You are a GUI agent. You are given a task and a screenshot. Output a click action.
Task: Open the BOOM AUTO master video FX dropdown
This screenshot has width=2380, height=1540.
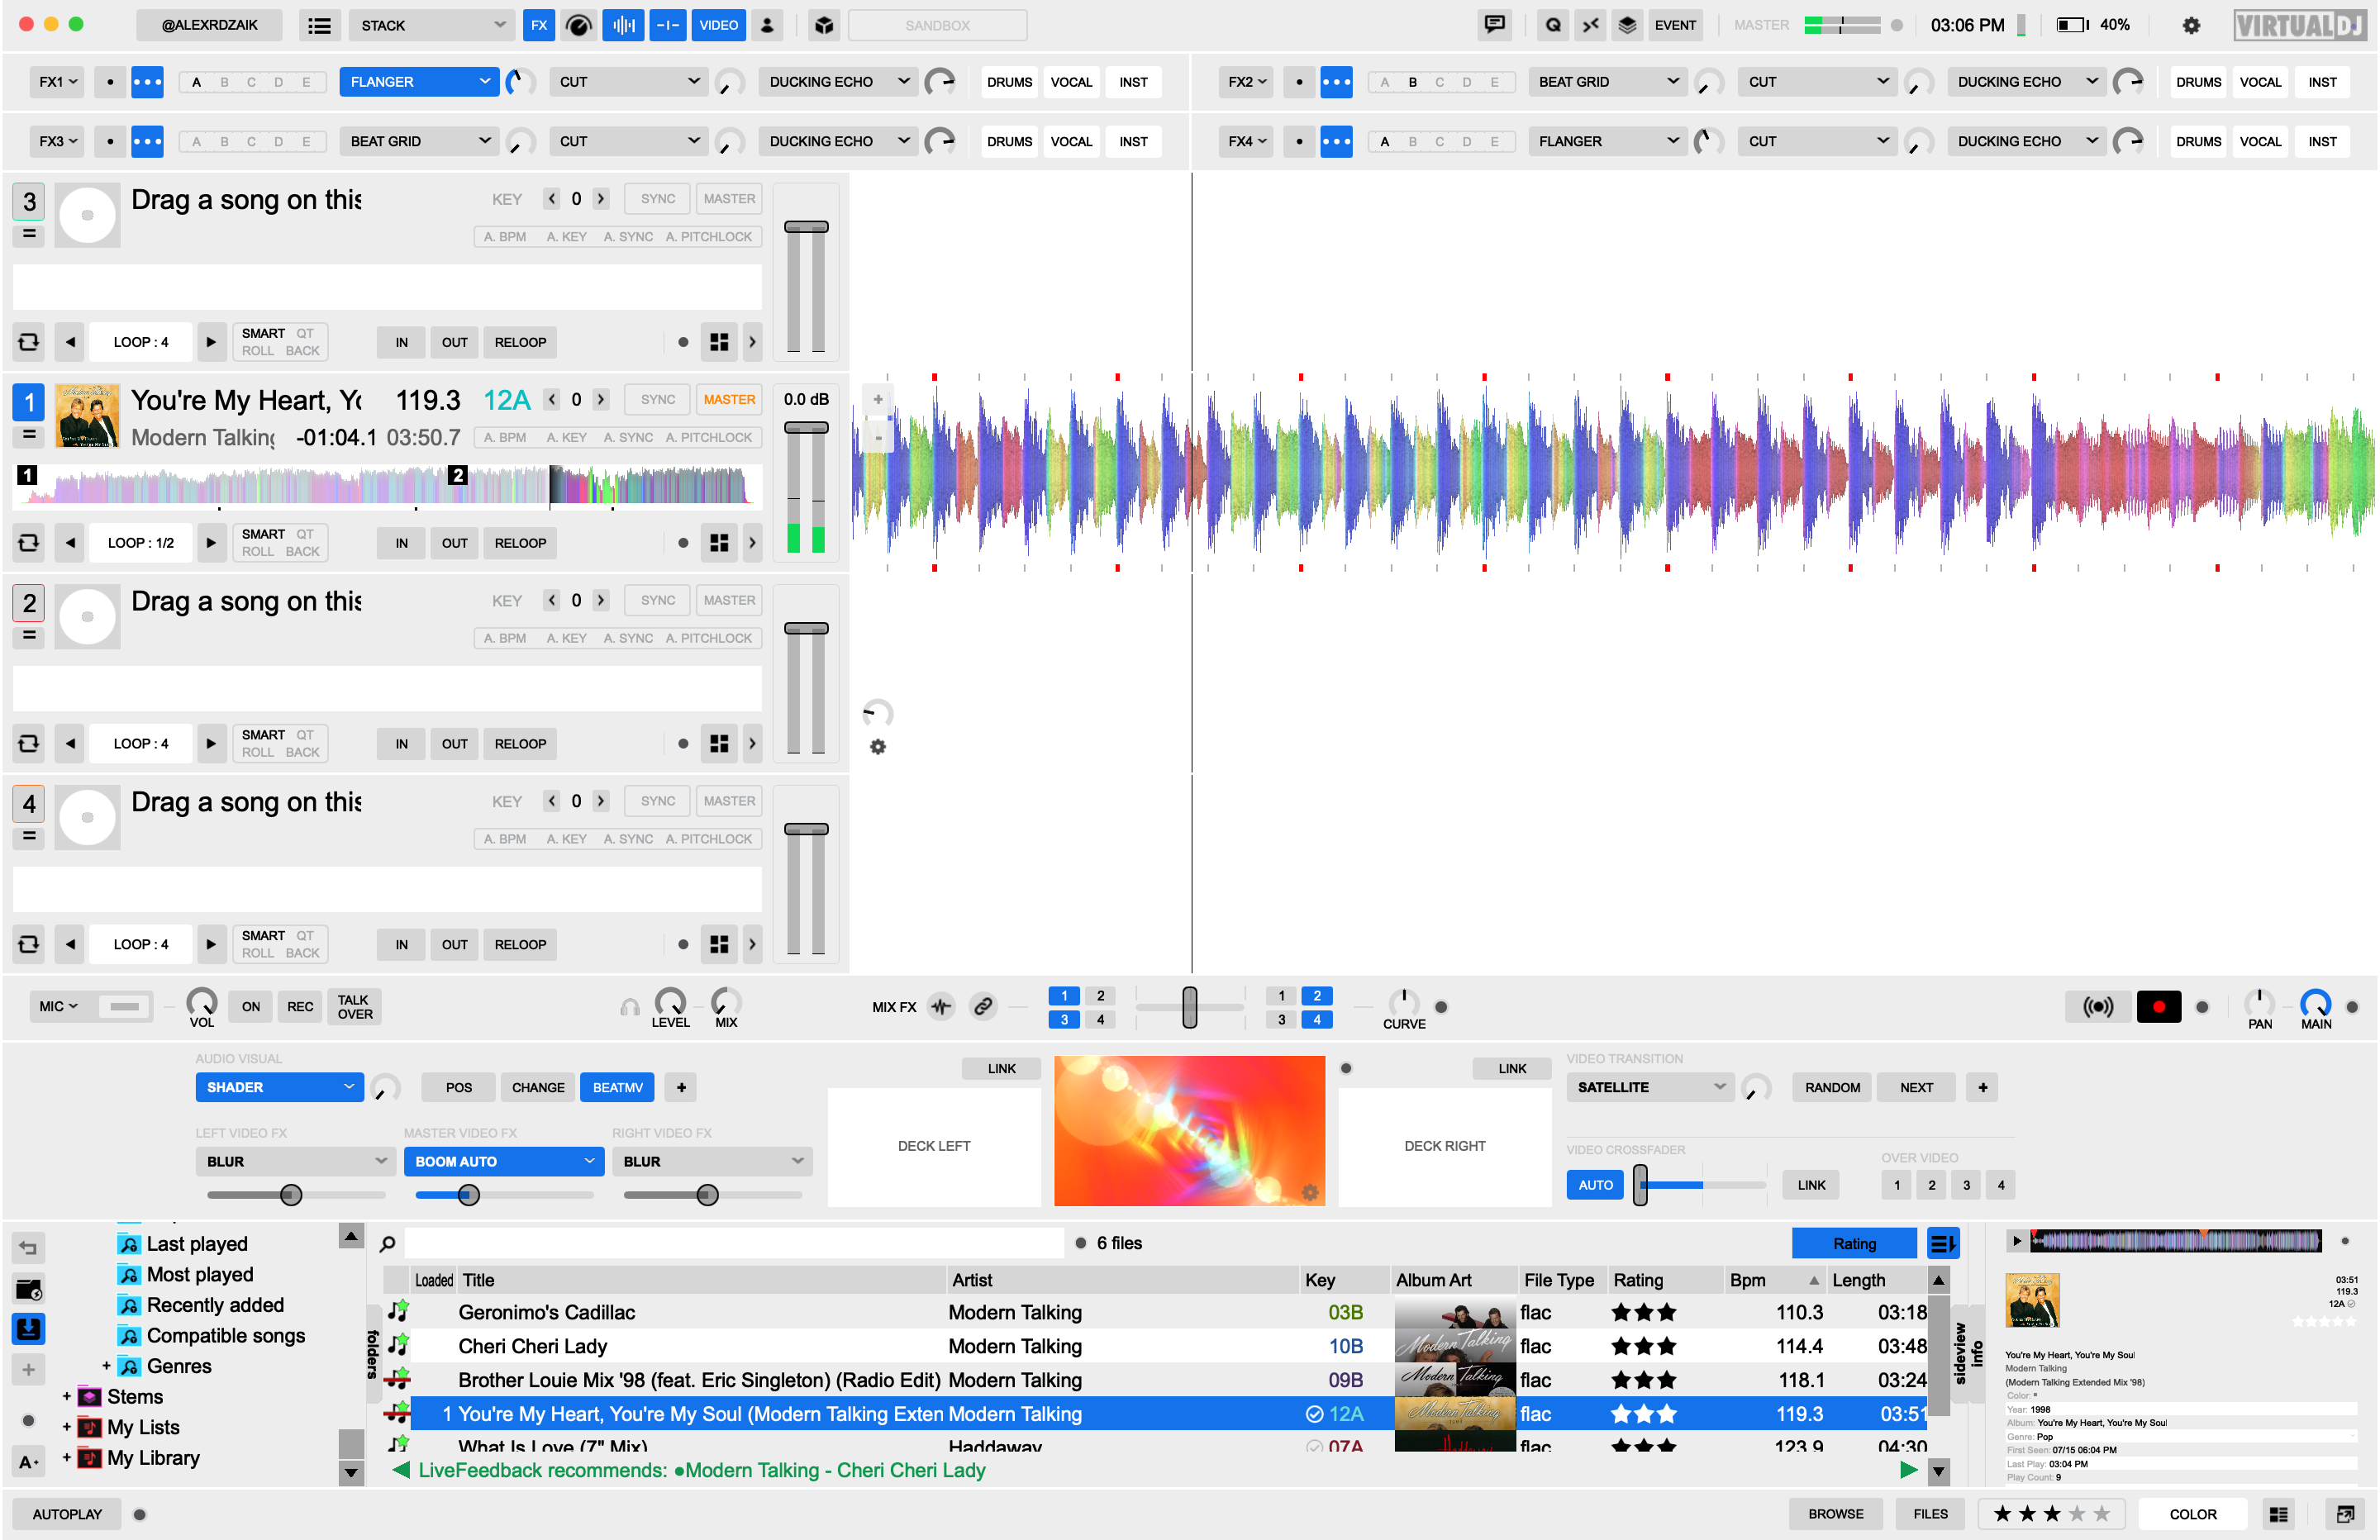503,1161
